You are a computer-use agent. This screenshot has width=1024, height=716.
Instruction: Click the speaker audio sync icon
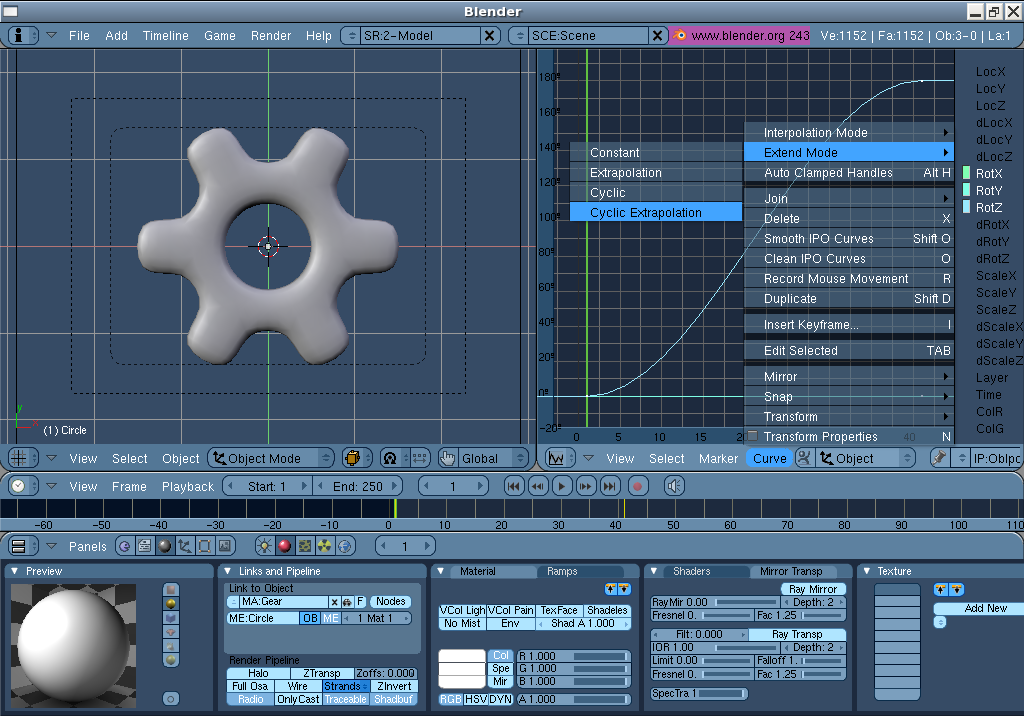[x=674, y=486]
